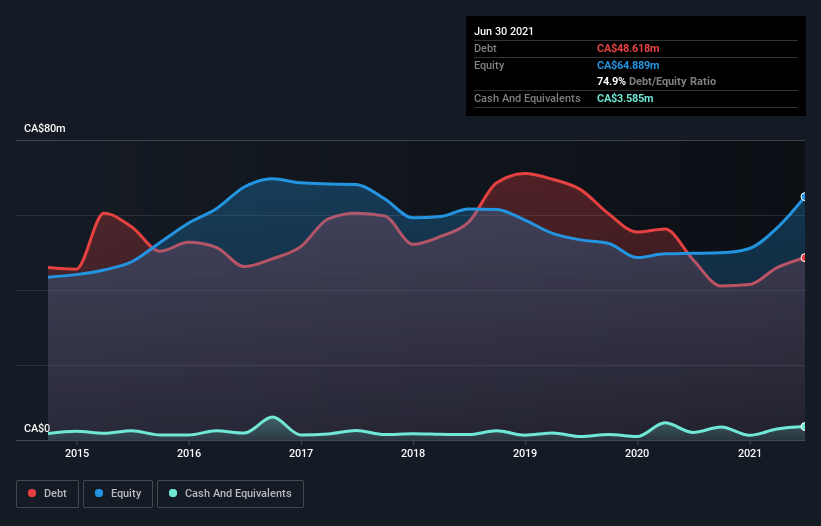Click the Debt label in tooltip
821x526 pixels.
click(485, 48)
